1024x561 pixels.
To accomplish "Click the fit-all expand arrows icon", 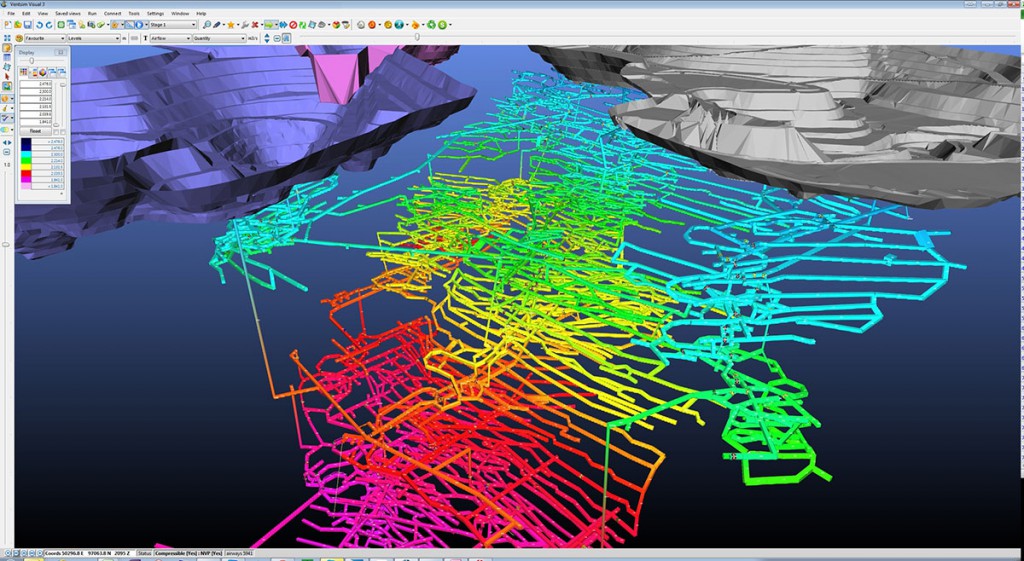I will pyautogui.click(x=7, y=39).
